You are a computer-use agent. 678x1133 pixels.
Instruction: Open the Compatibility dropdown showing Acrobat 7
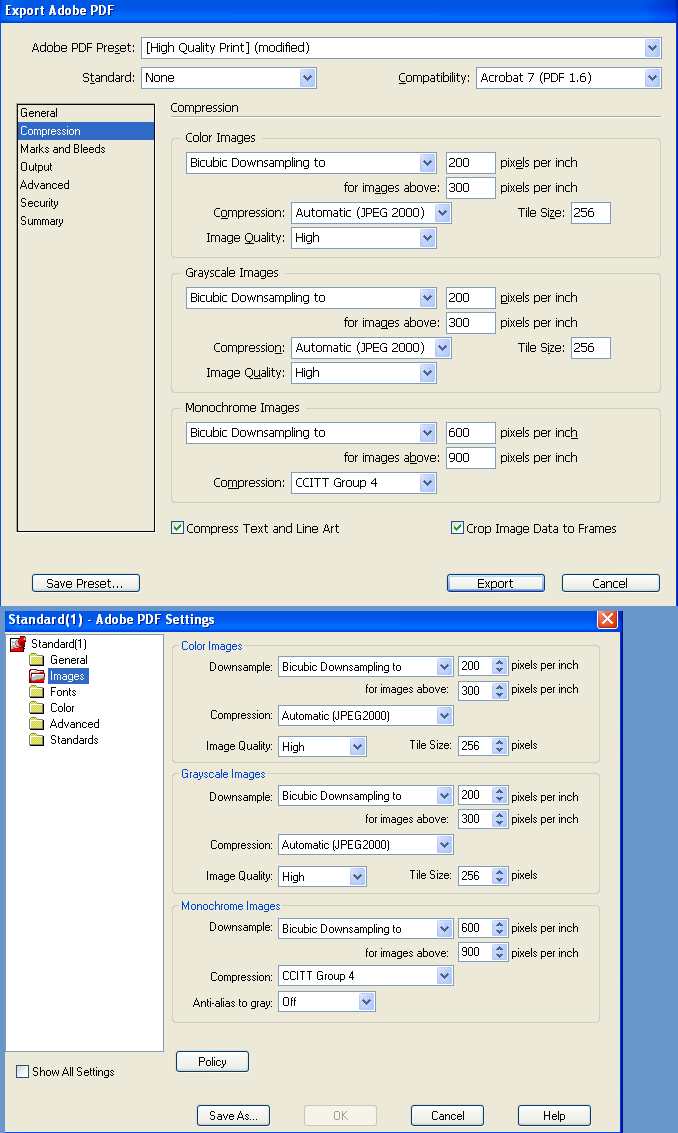click(x=568, y=78)
